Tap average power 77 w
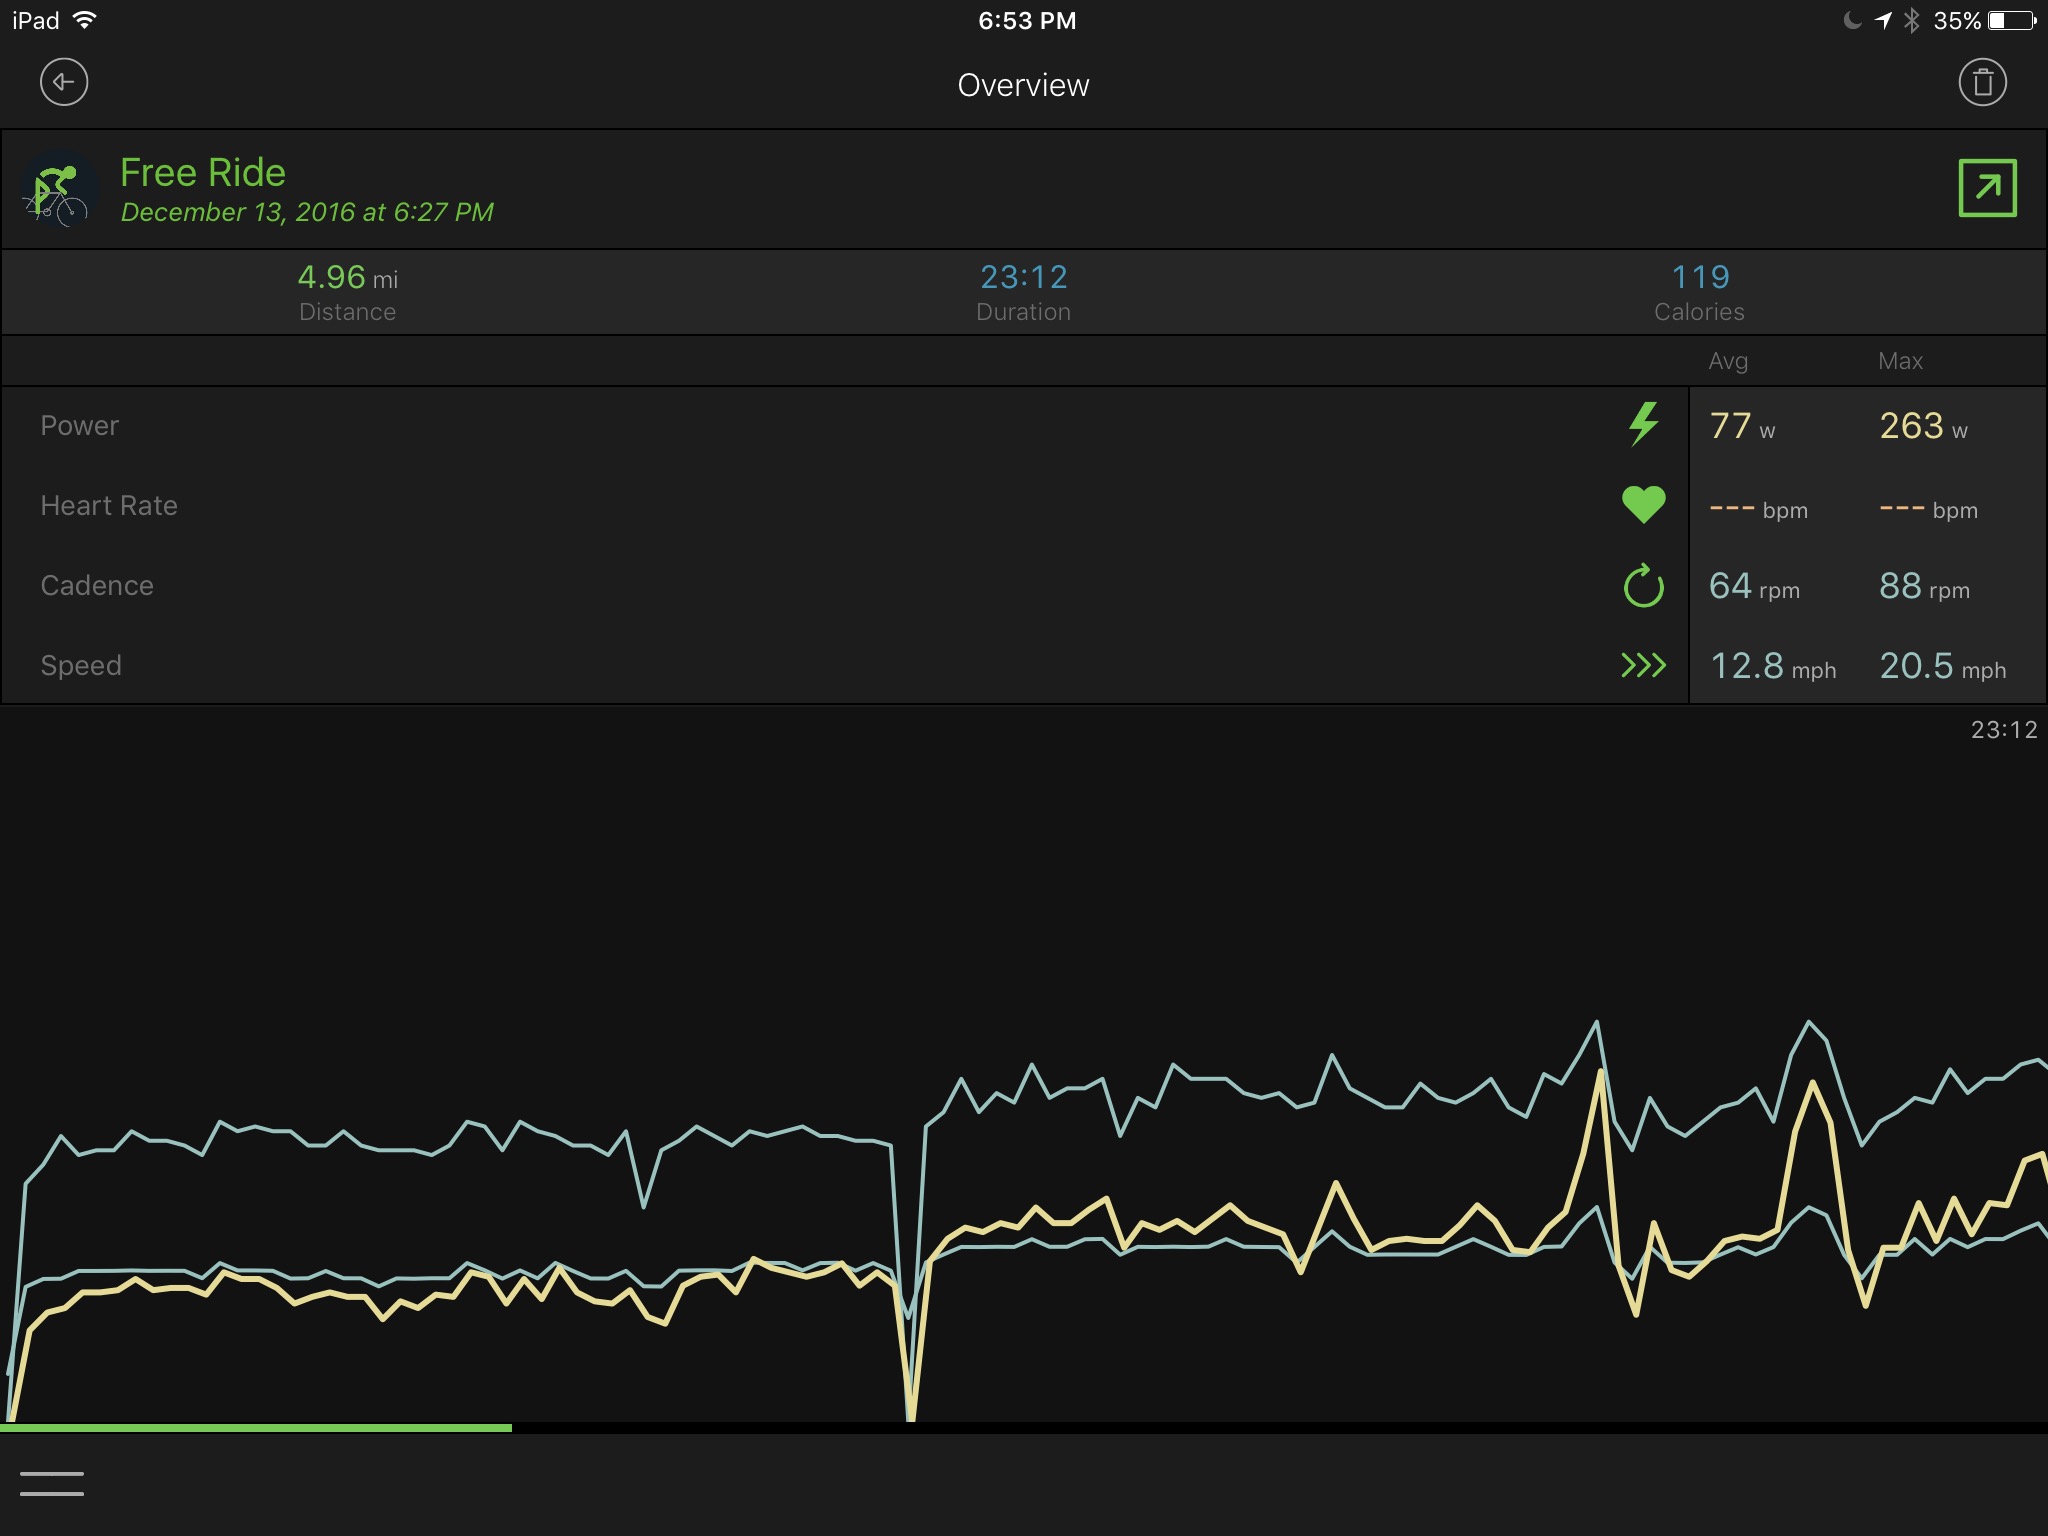2048x1536 pixels. point(1742,427)
